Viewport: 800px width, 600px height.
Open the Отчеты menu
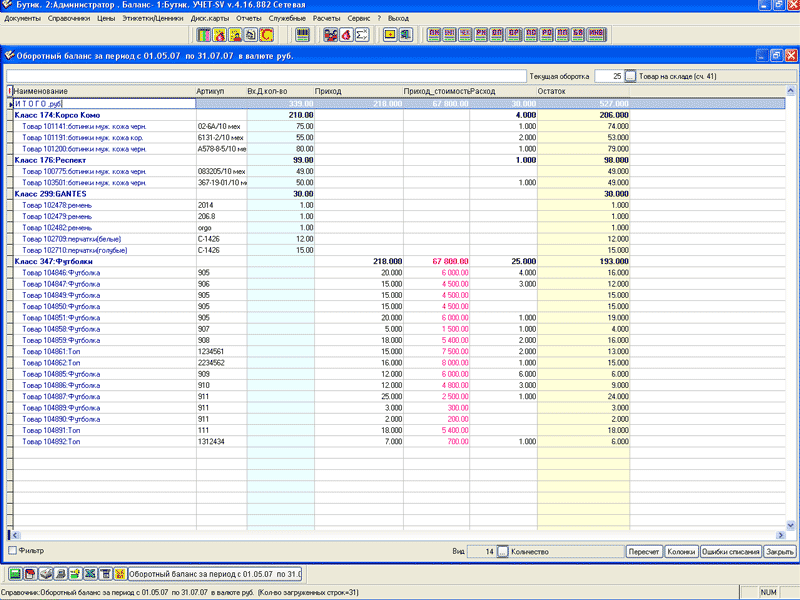[249, 18]
